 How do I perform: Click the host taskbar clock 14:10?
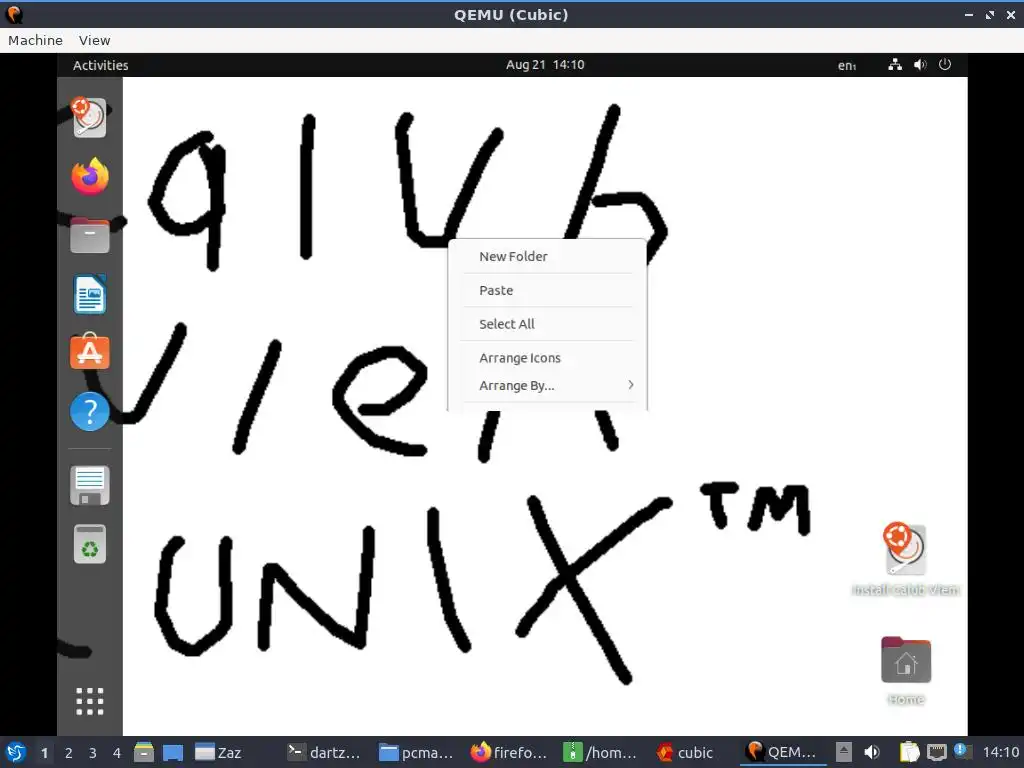(x=1000, y=752)
